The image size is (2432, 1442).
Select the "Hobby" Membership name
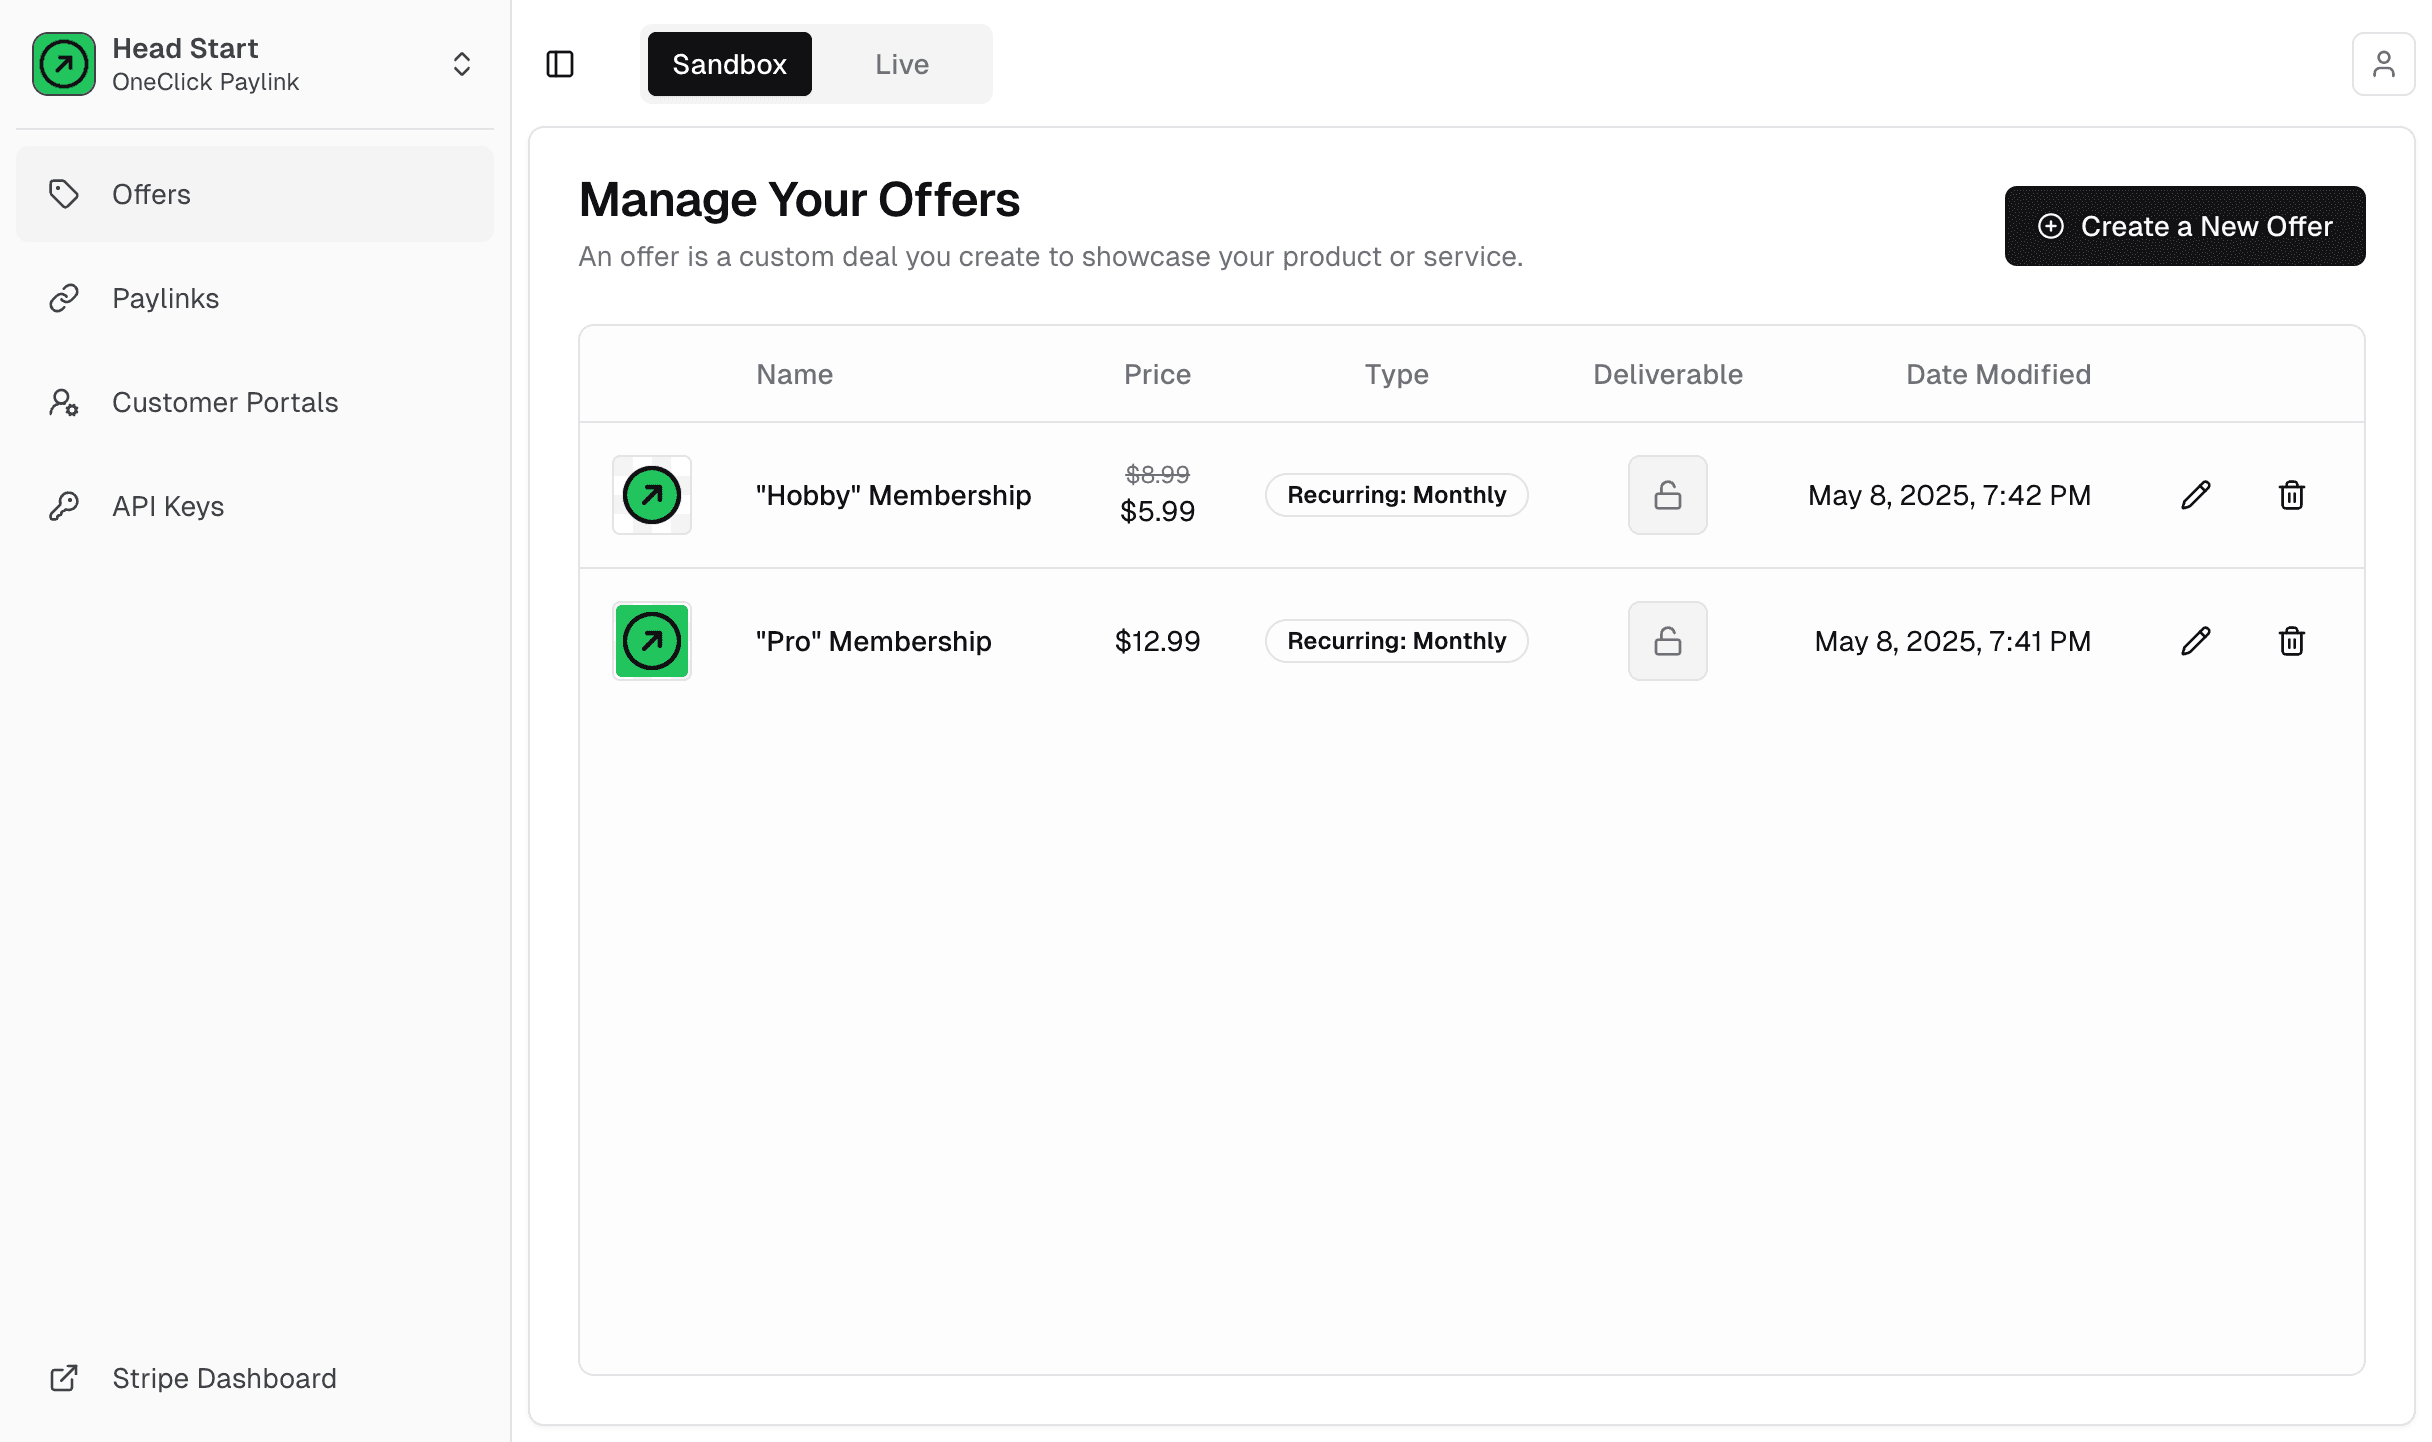point(893,495)
